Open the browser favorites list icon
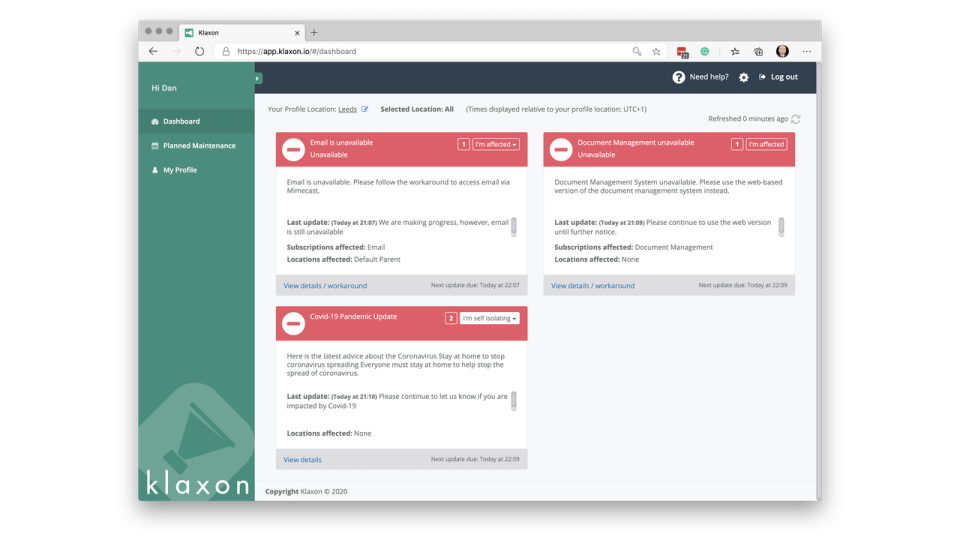This screenshot has height=540, width=960. pos(735,51)
